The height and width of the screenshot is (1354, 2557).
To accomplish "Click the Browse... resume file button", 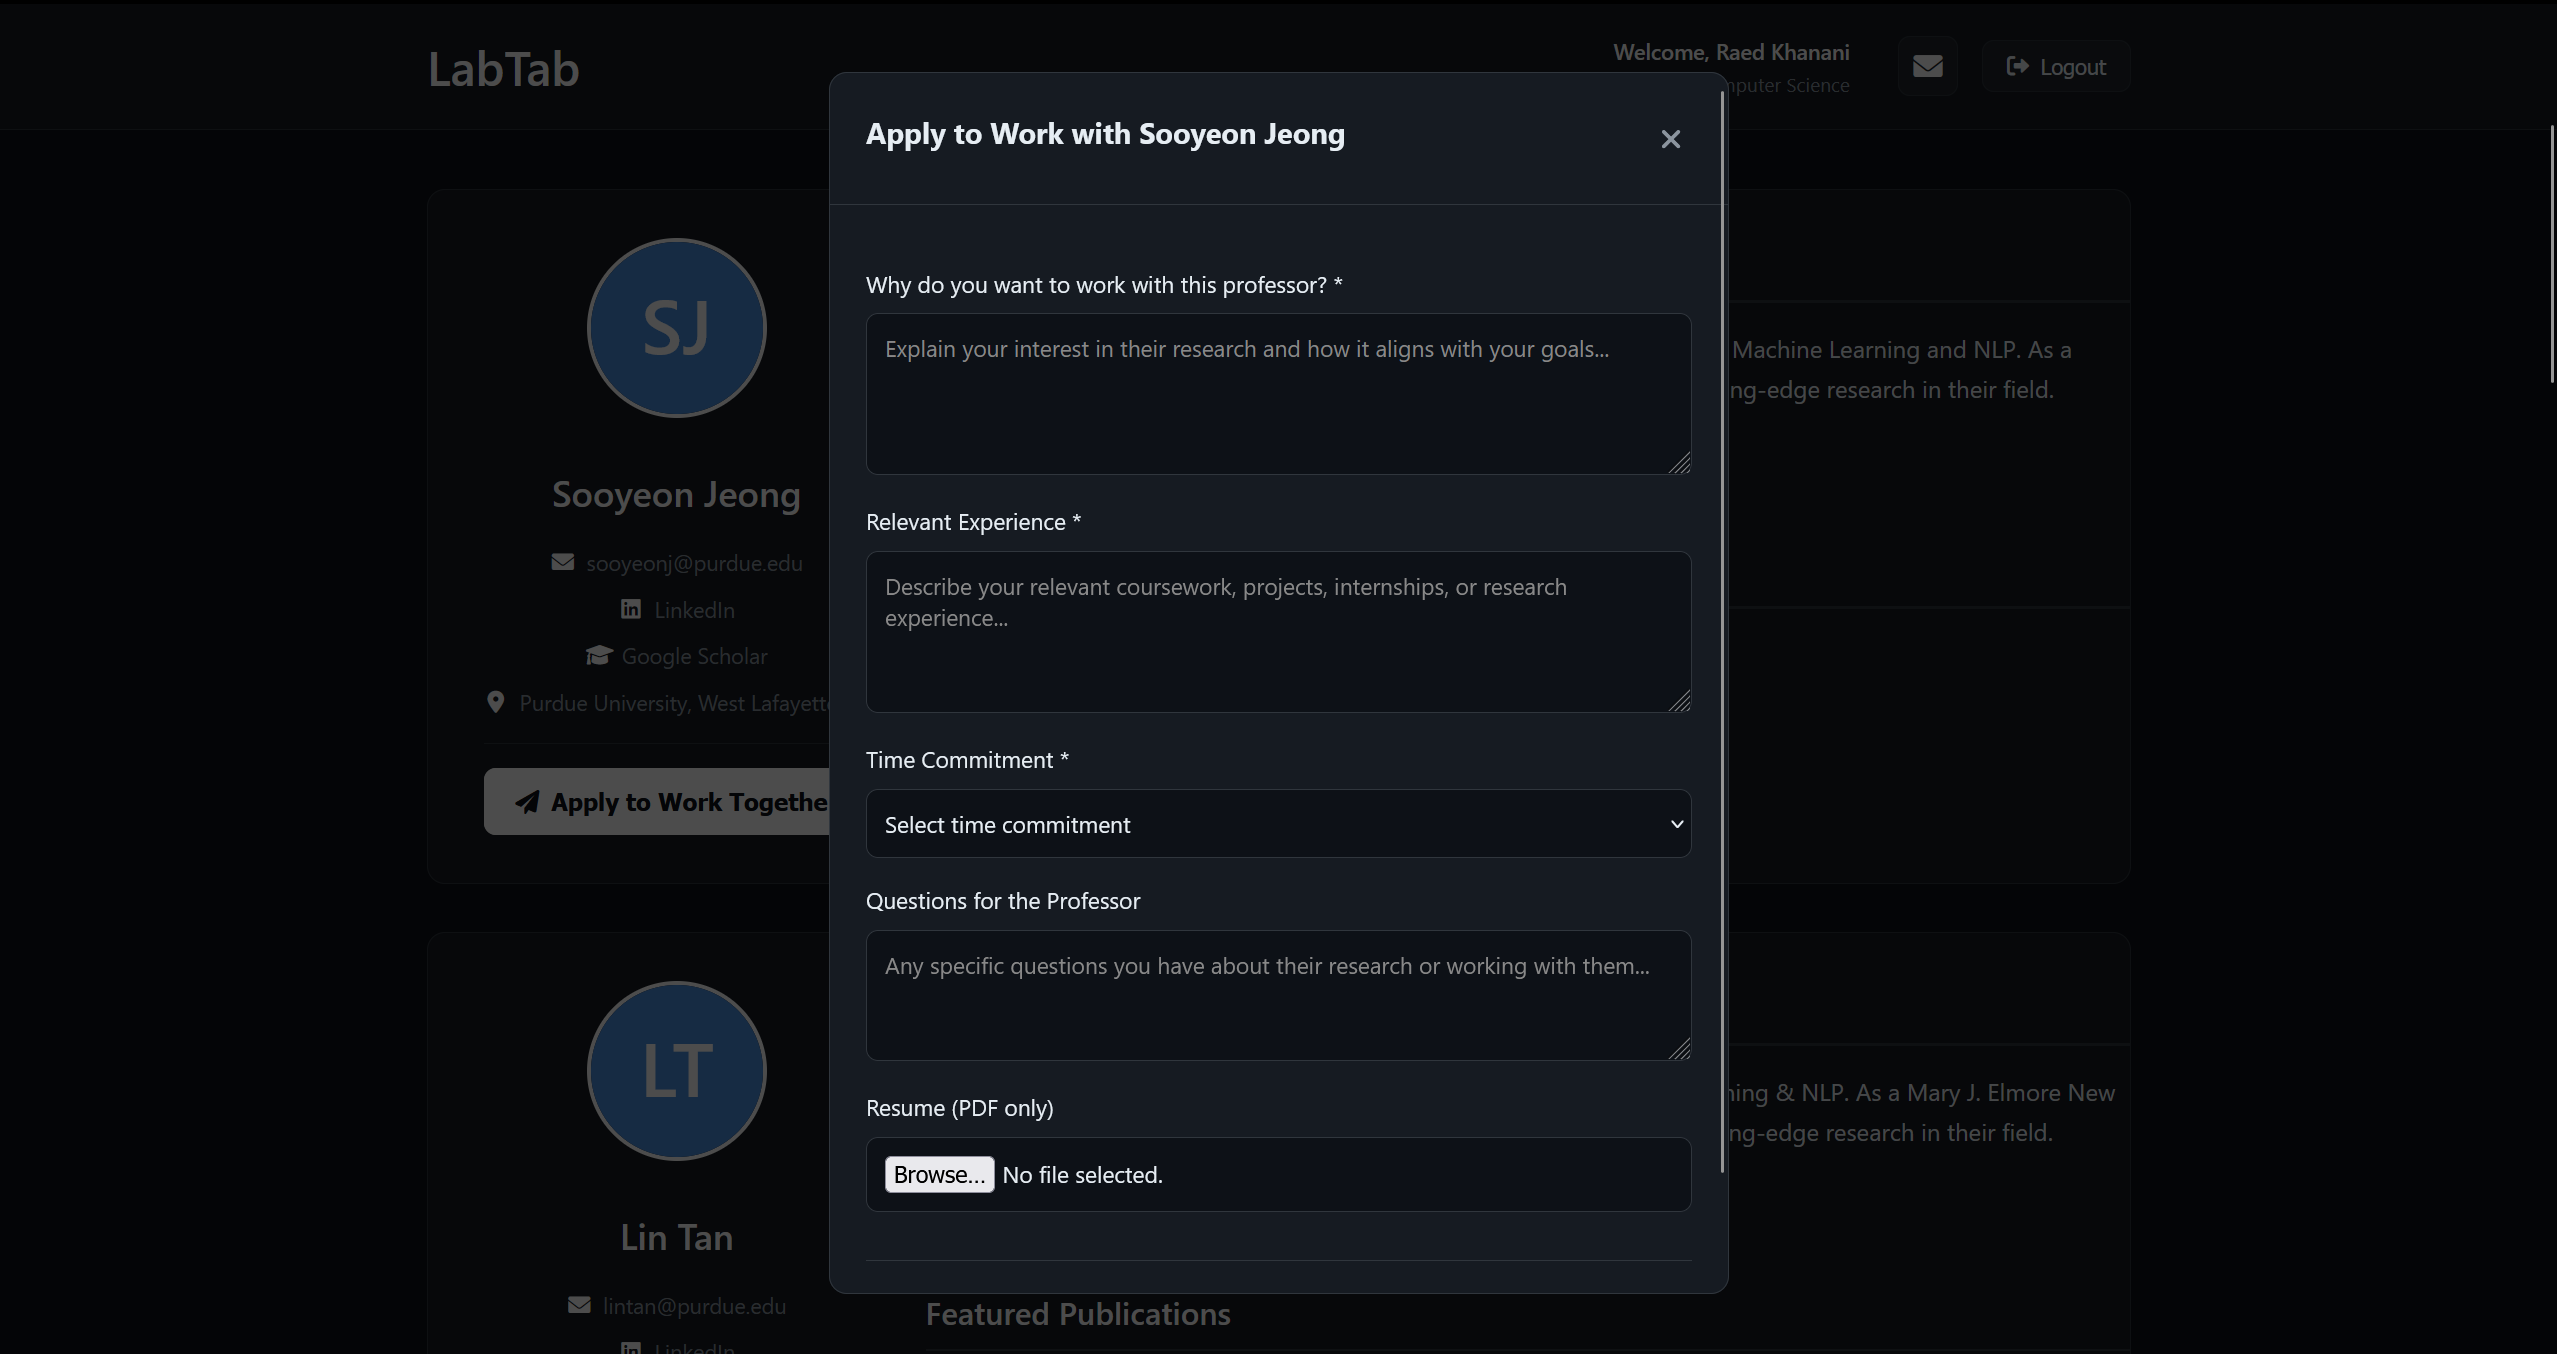I will (938, 1174).
